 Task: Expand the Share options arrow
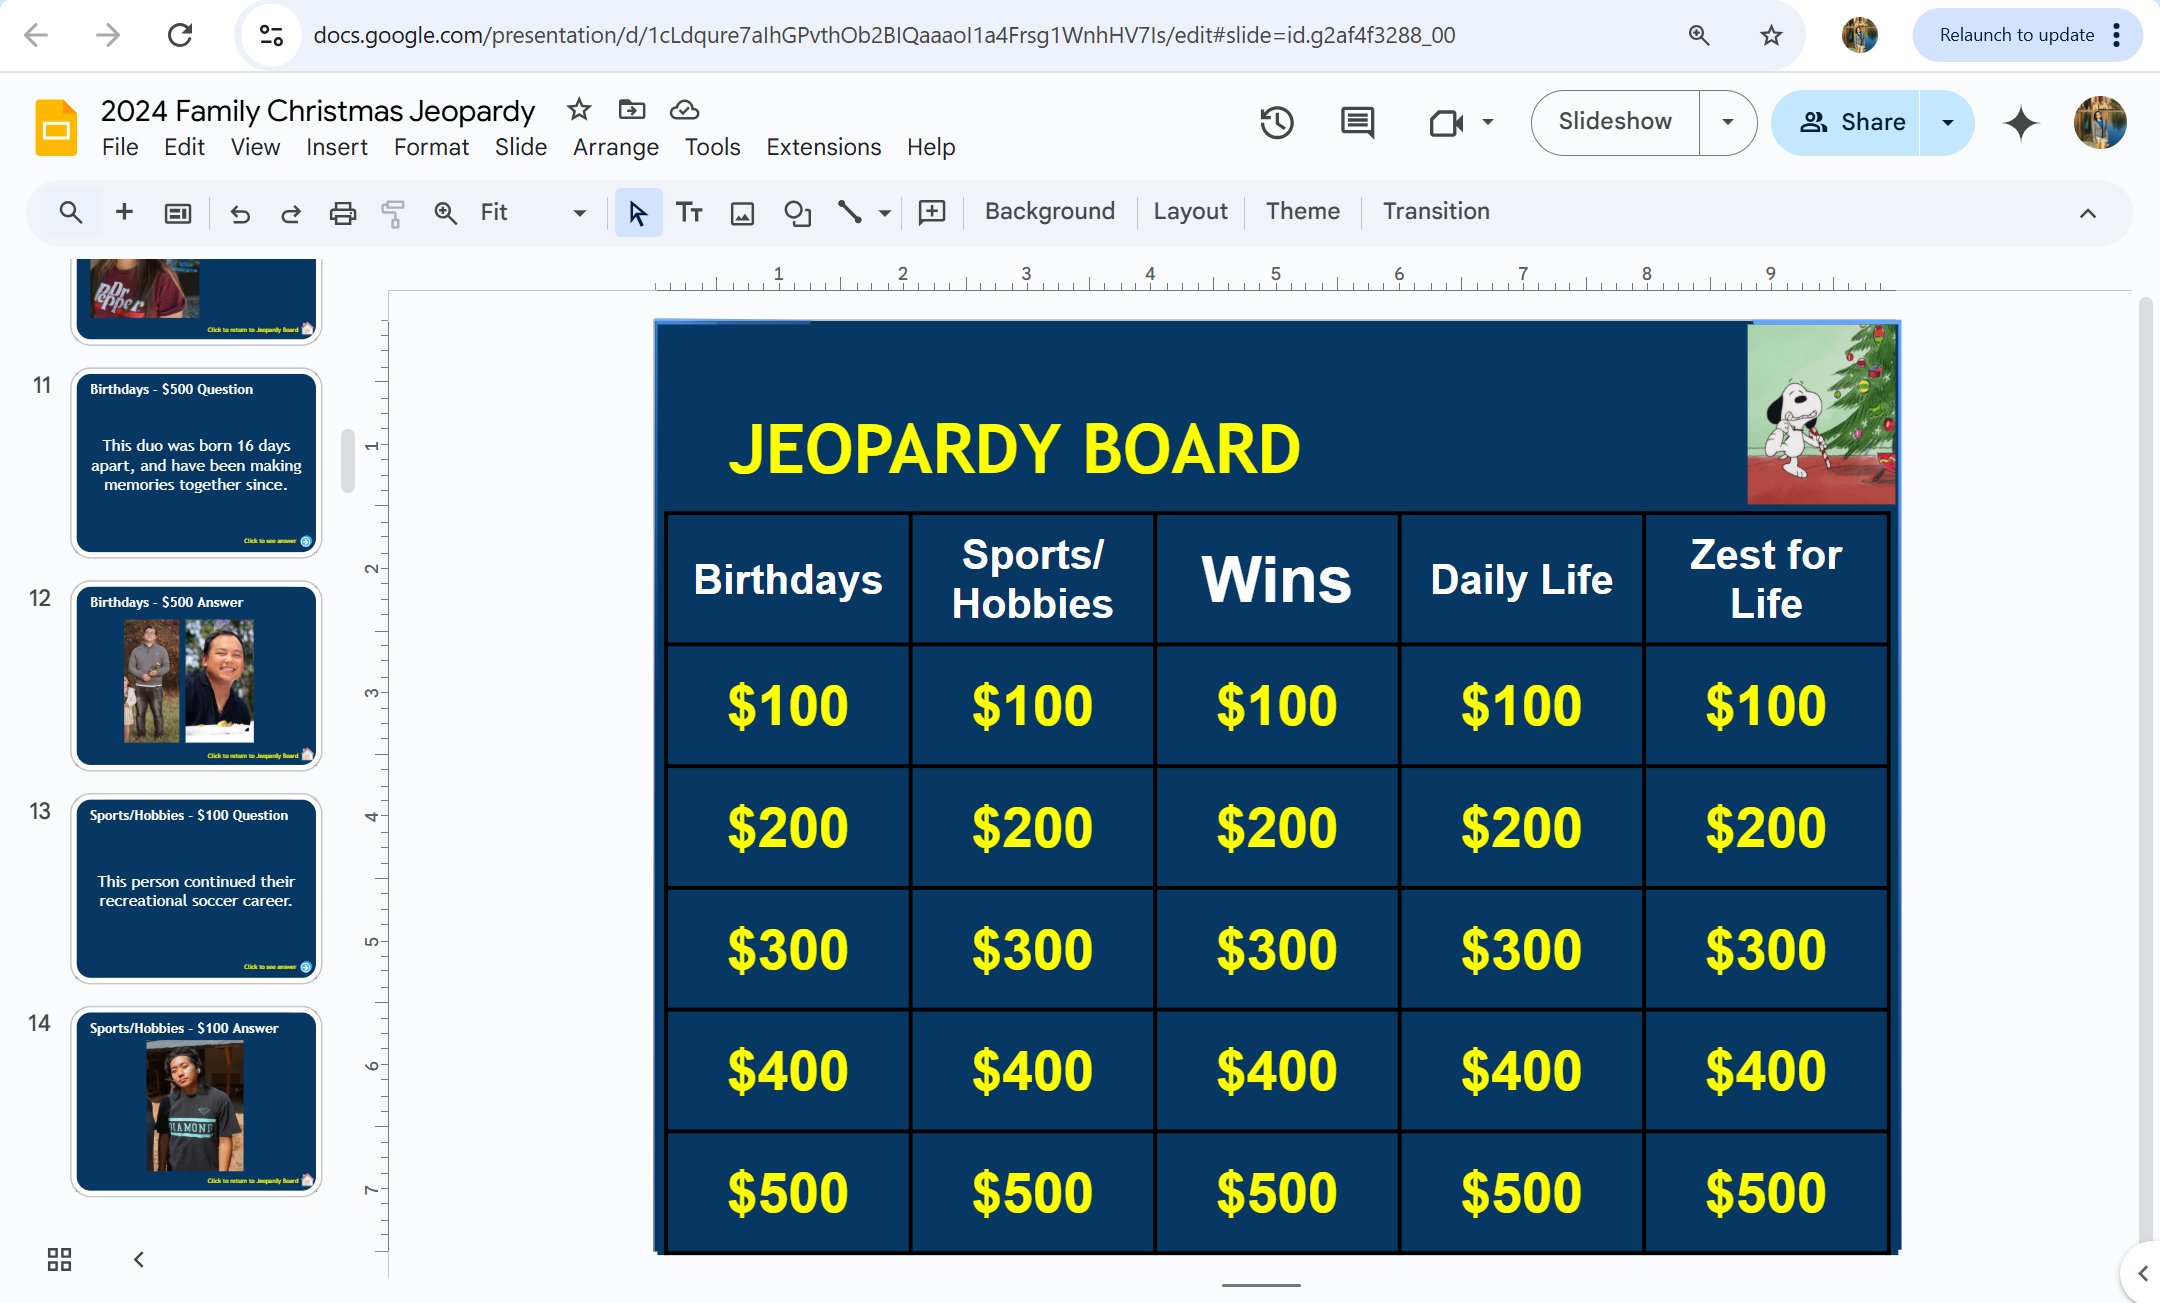tap(1947, 122)
